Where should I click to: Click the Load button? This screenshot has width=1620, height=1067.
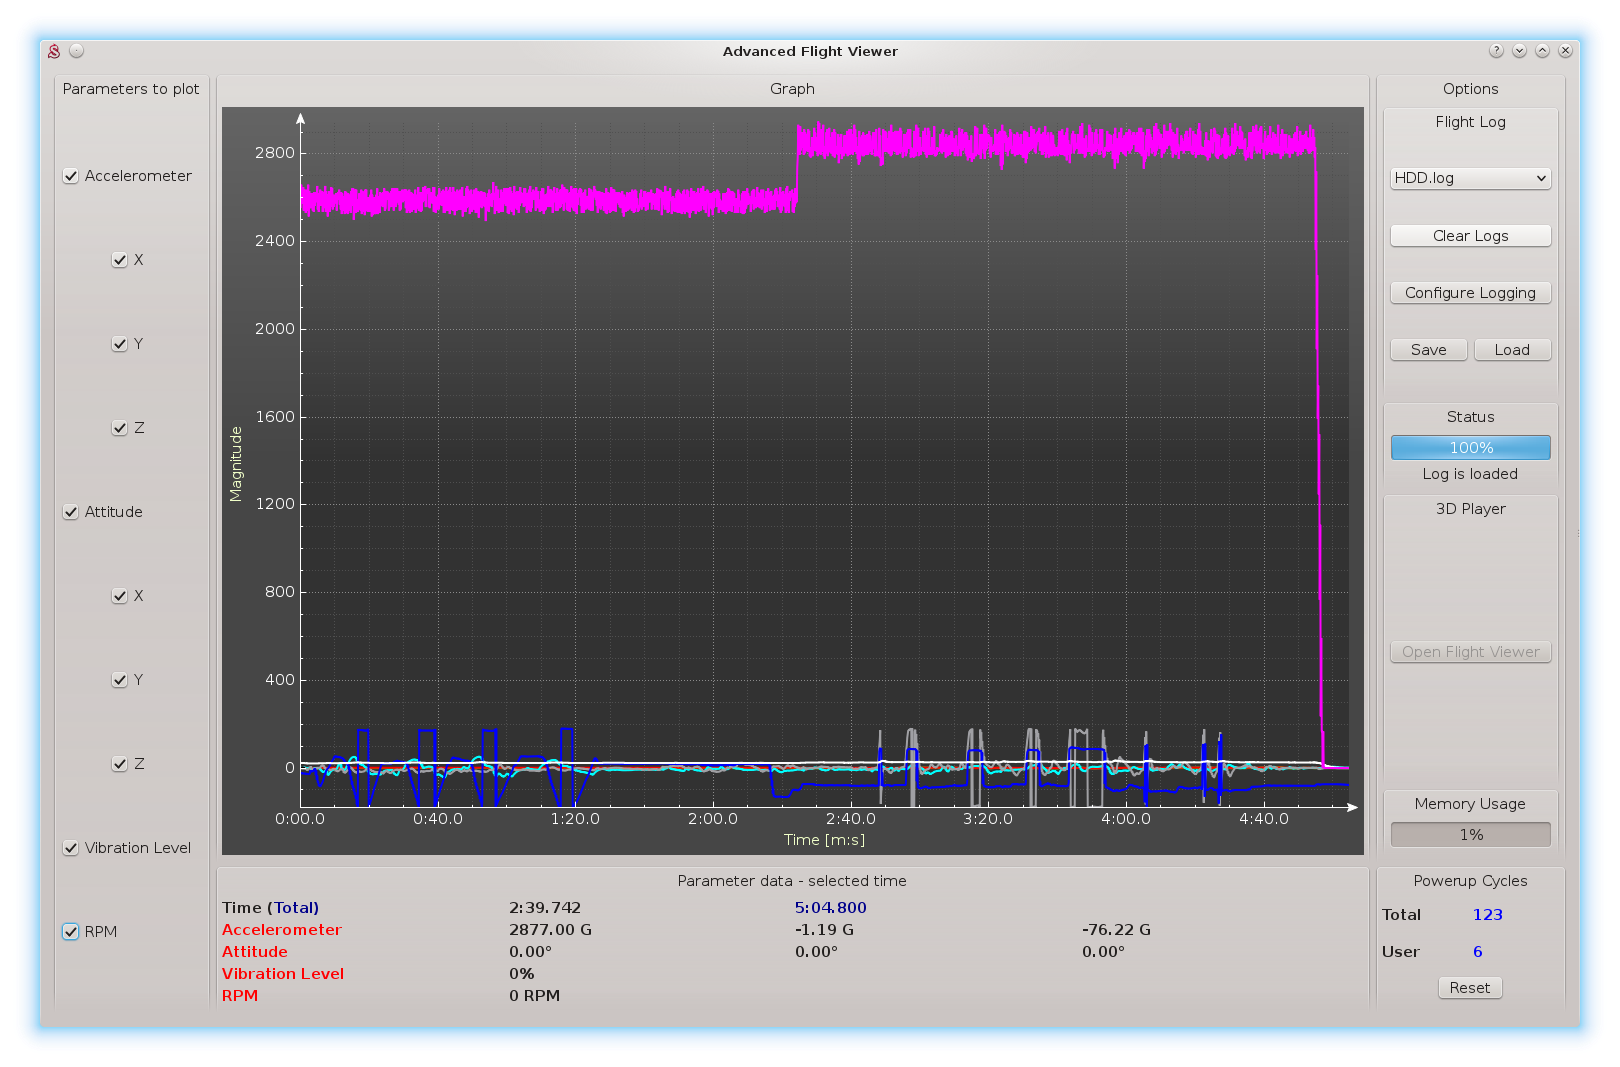pos(1512,350)
